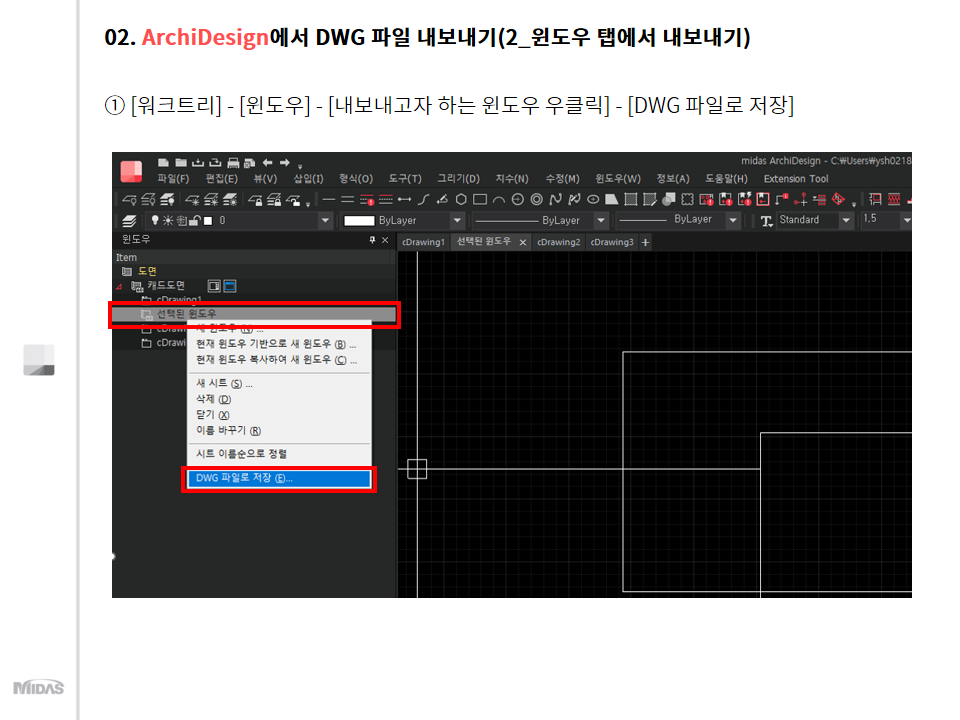Freeze the selected layer sun toolbar icon

pos(192,200)
